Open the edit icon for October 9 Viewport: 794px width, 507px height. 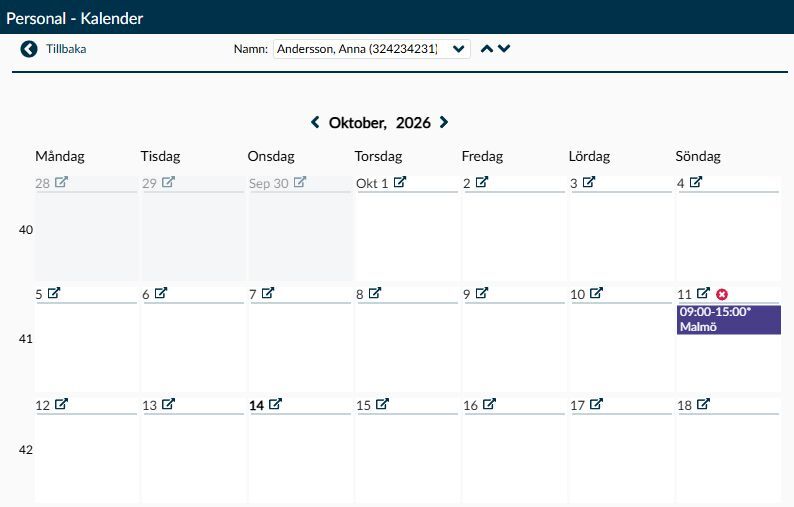(x=482, y=293)
